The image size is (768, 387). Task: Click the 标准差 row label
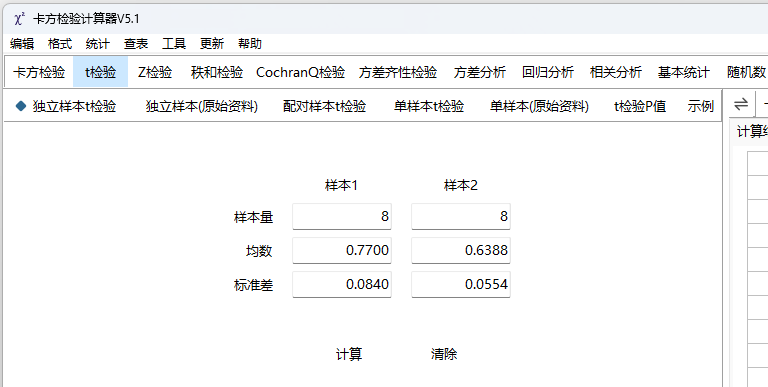(253, 285)
